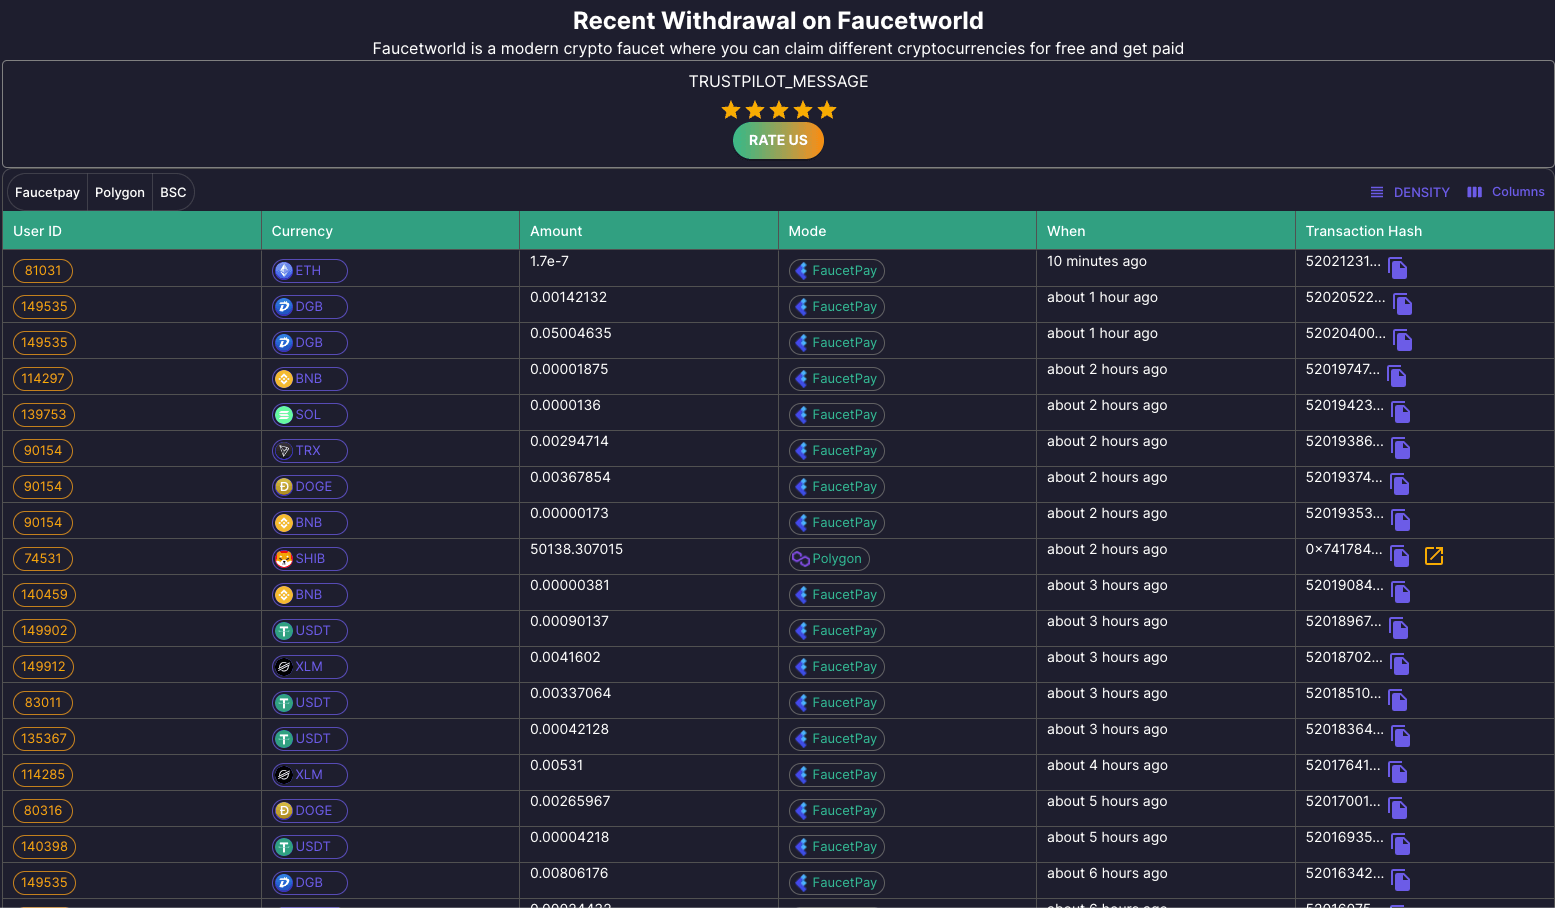Copy the 0x741784 Polygon transaction hash
This screenshot has height=908, width=1555.
coord(1400,556)
